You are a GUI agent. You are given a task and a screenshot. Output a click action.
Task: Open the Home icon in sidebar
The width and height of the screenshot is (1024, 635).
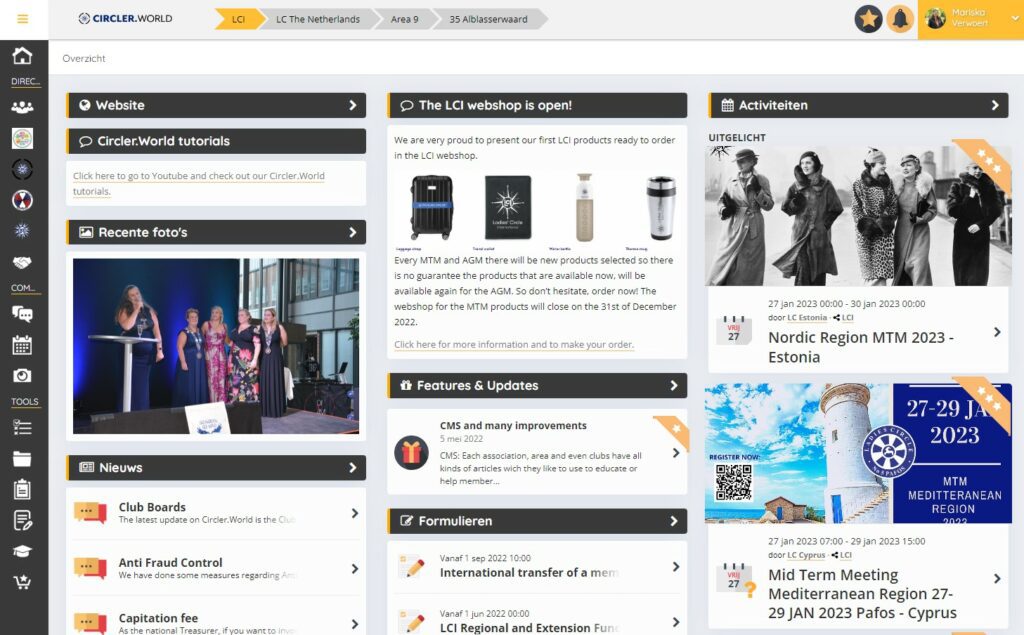pyautogui.click(x=22, y=56)
